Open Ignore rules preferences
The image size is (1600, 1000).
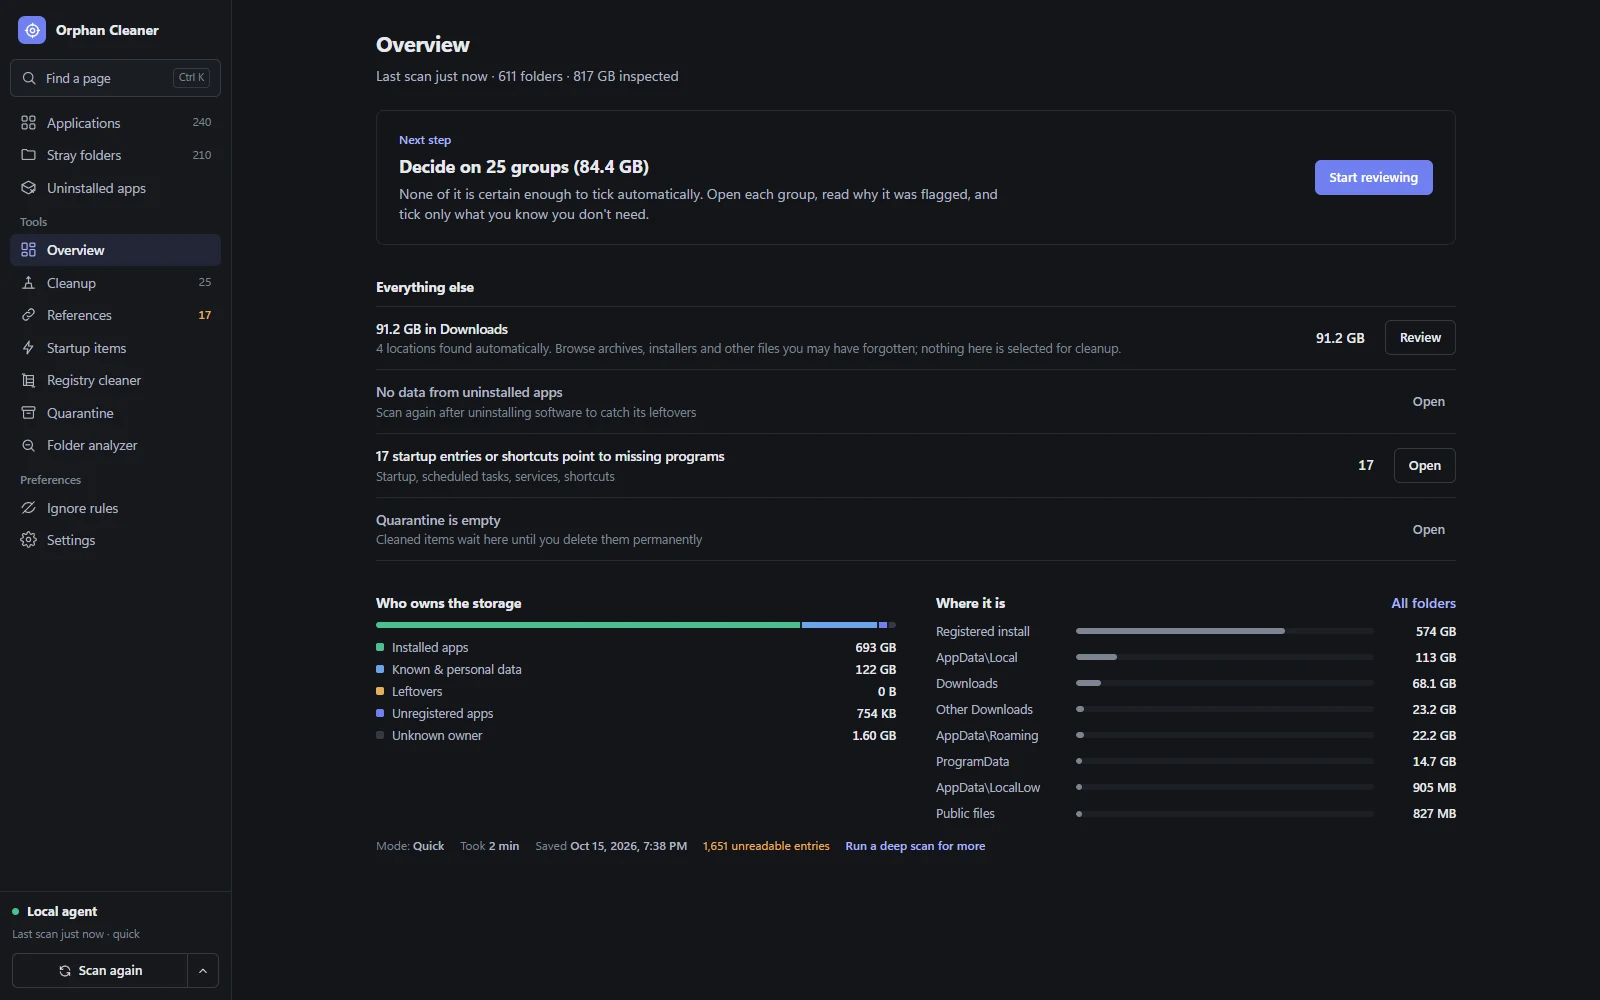click(x=115, y=508)
